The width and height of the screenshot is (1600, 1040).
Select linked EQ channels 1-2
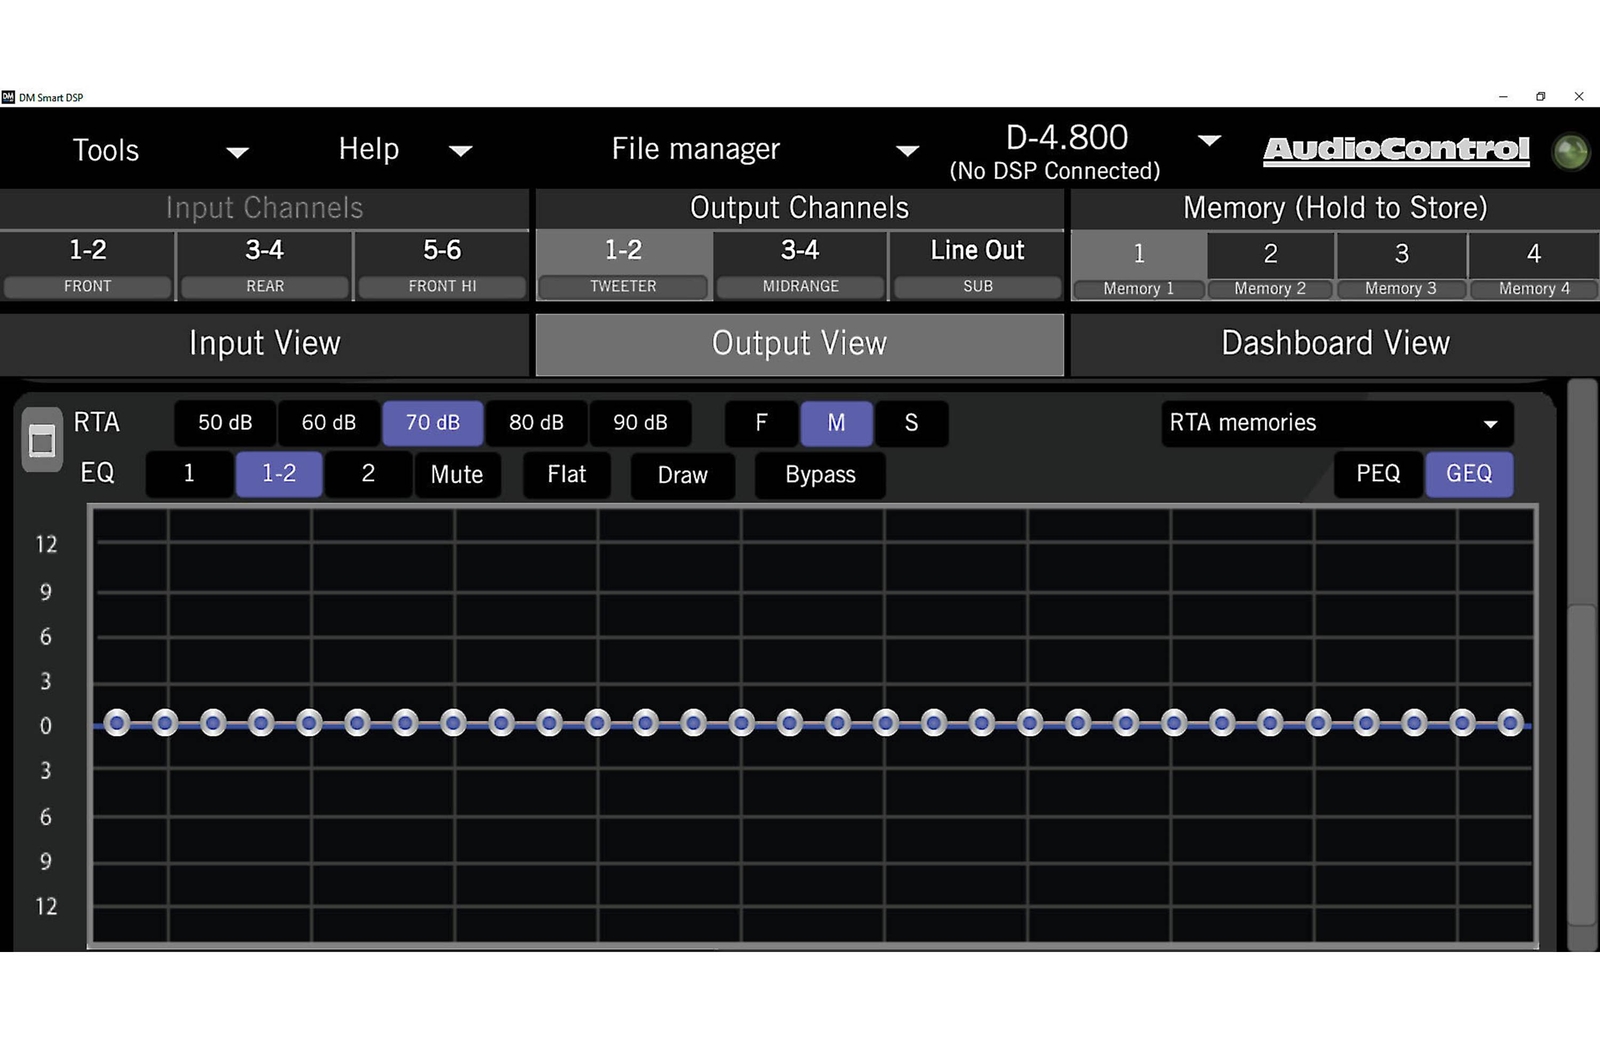coord(279,474)
